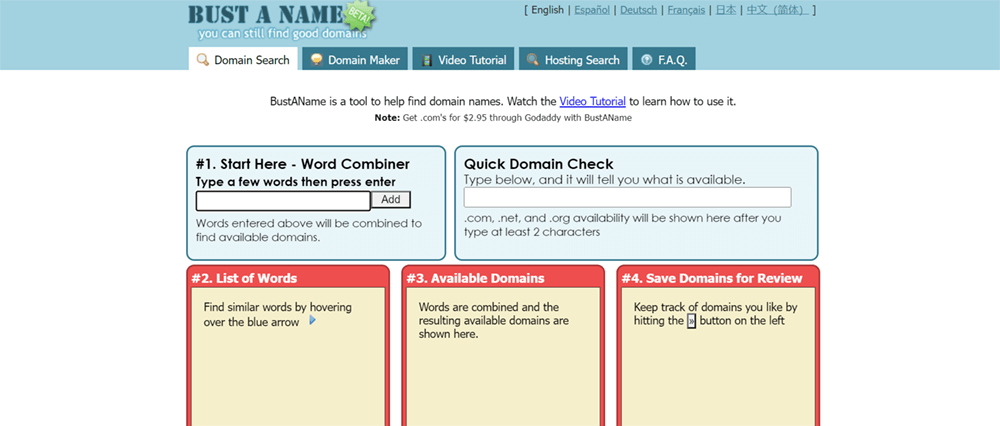
Task: Click the question icon on F.A.Q. tab
Action: point(647,60)
